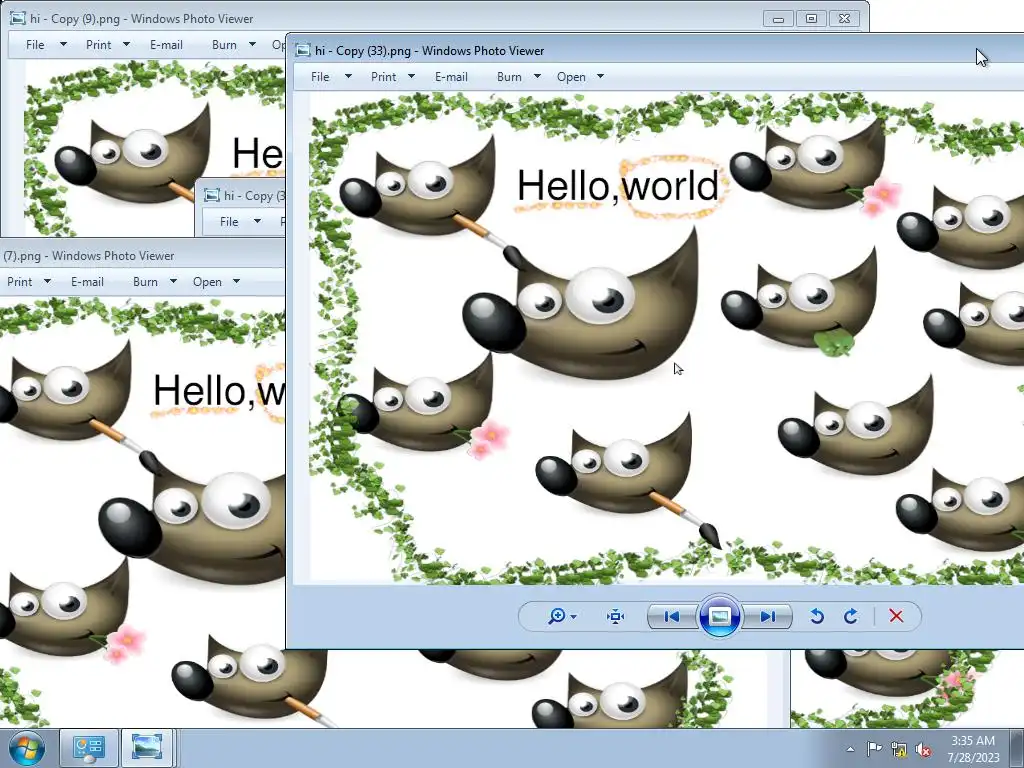Expand the Print dropdown arrow in Copy (33) window
The image size is (1024, 768).
(411, 76)
